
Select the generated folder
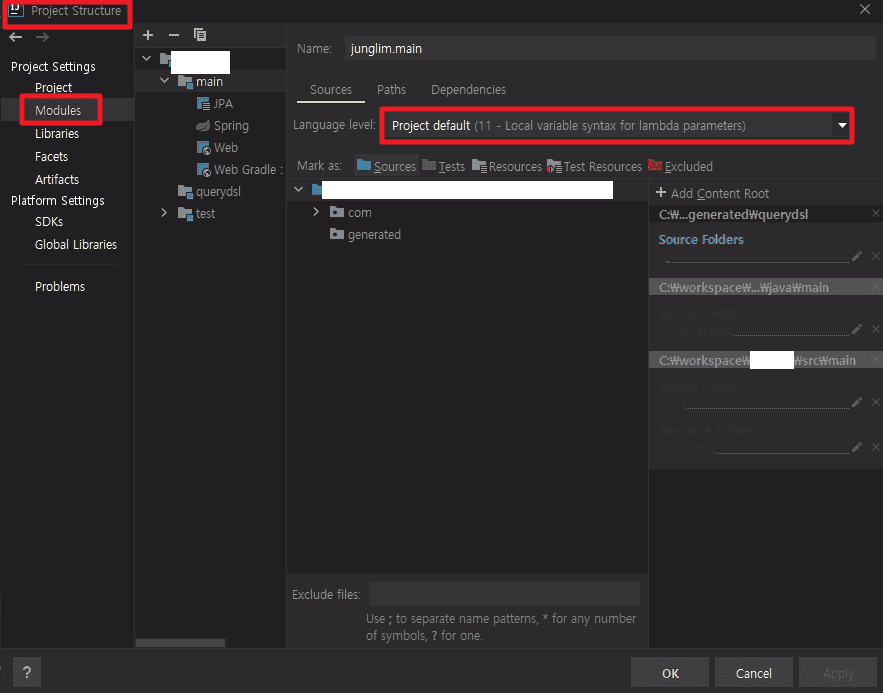[365, 234]
